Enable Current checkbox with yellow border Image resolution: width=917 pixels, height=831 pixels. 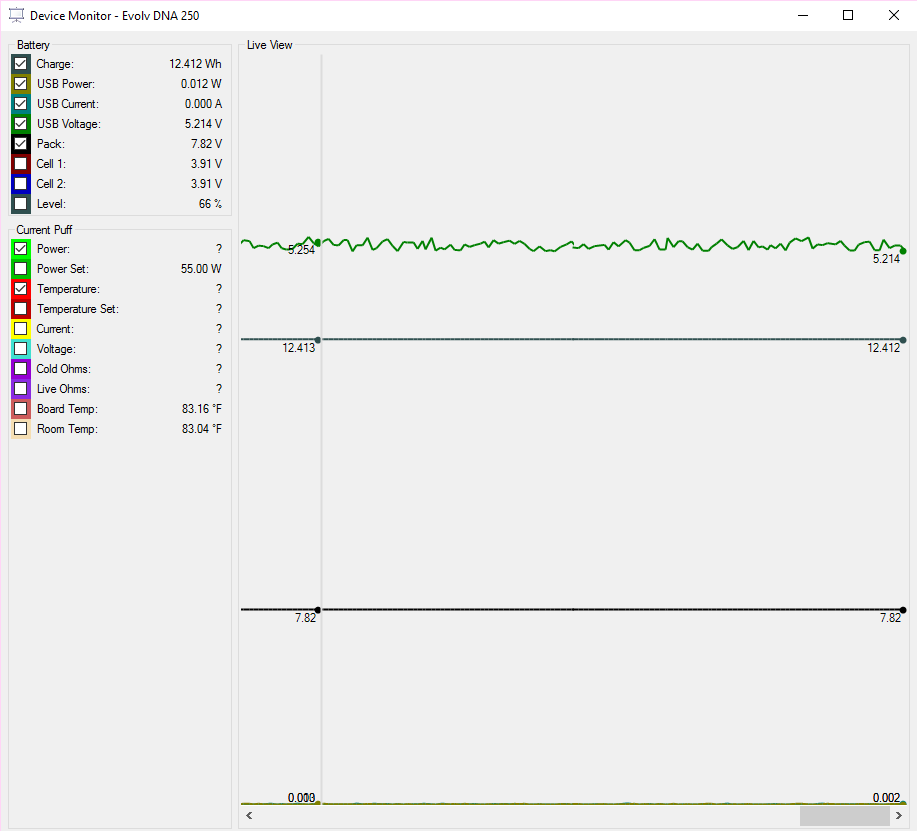click(21, 329)
